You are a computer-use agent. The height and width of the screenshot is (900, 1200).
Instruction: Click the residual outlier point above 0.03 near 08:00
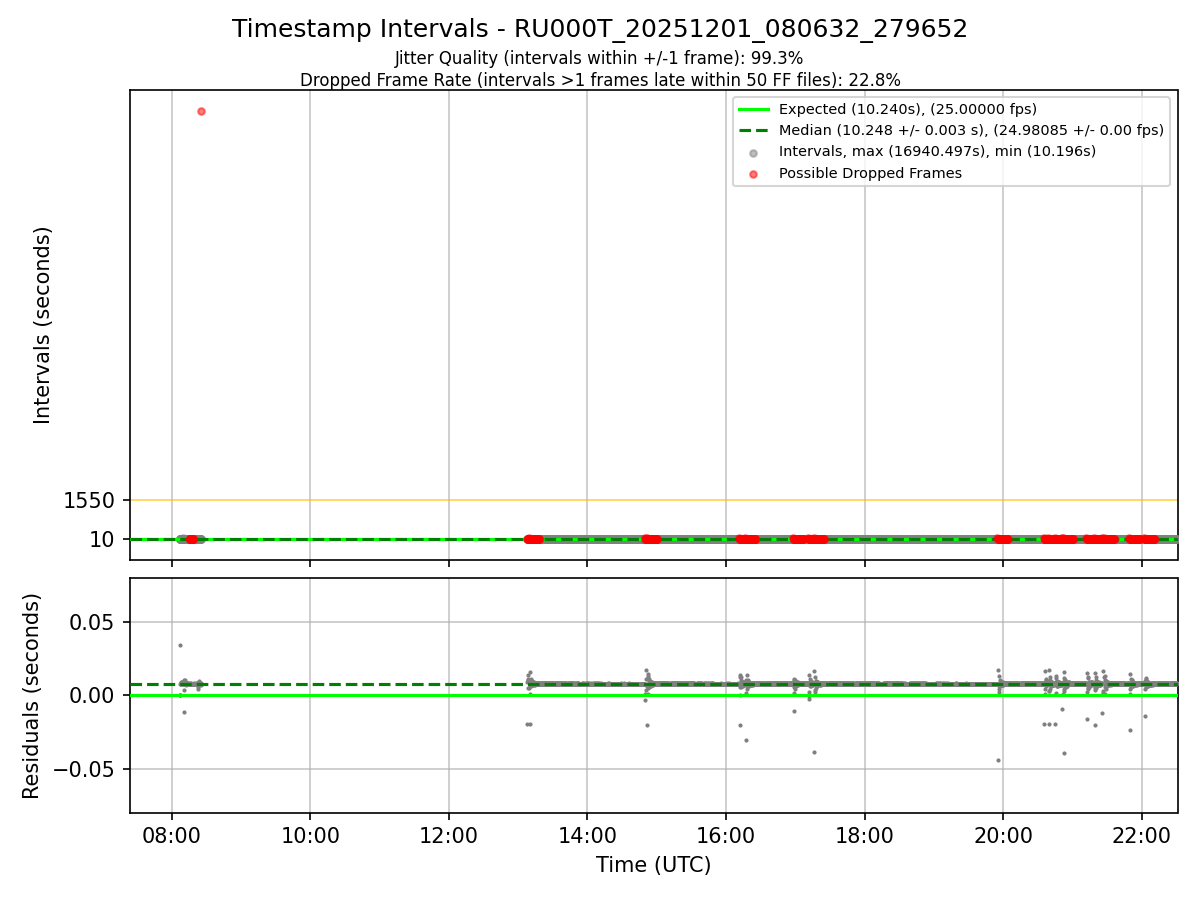(180, 645)
